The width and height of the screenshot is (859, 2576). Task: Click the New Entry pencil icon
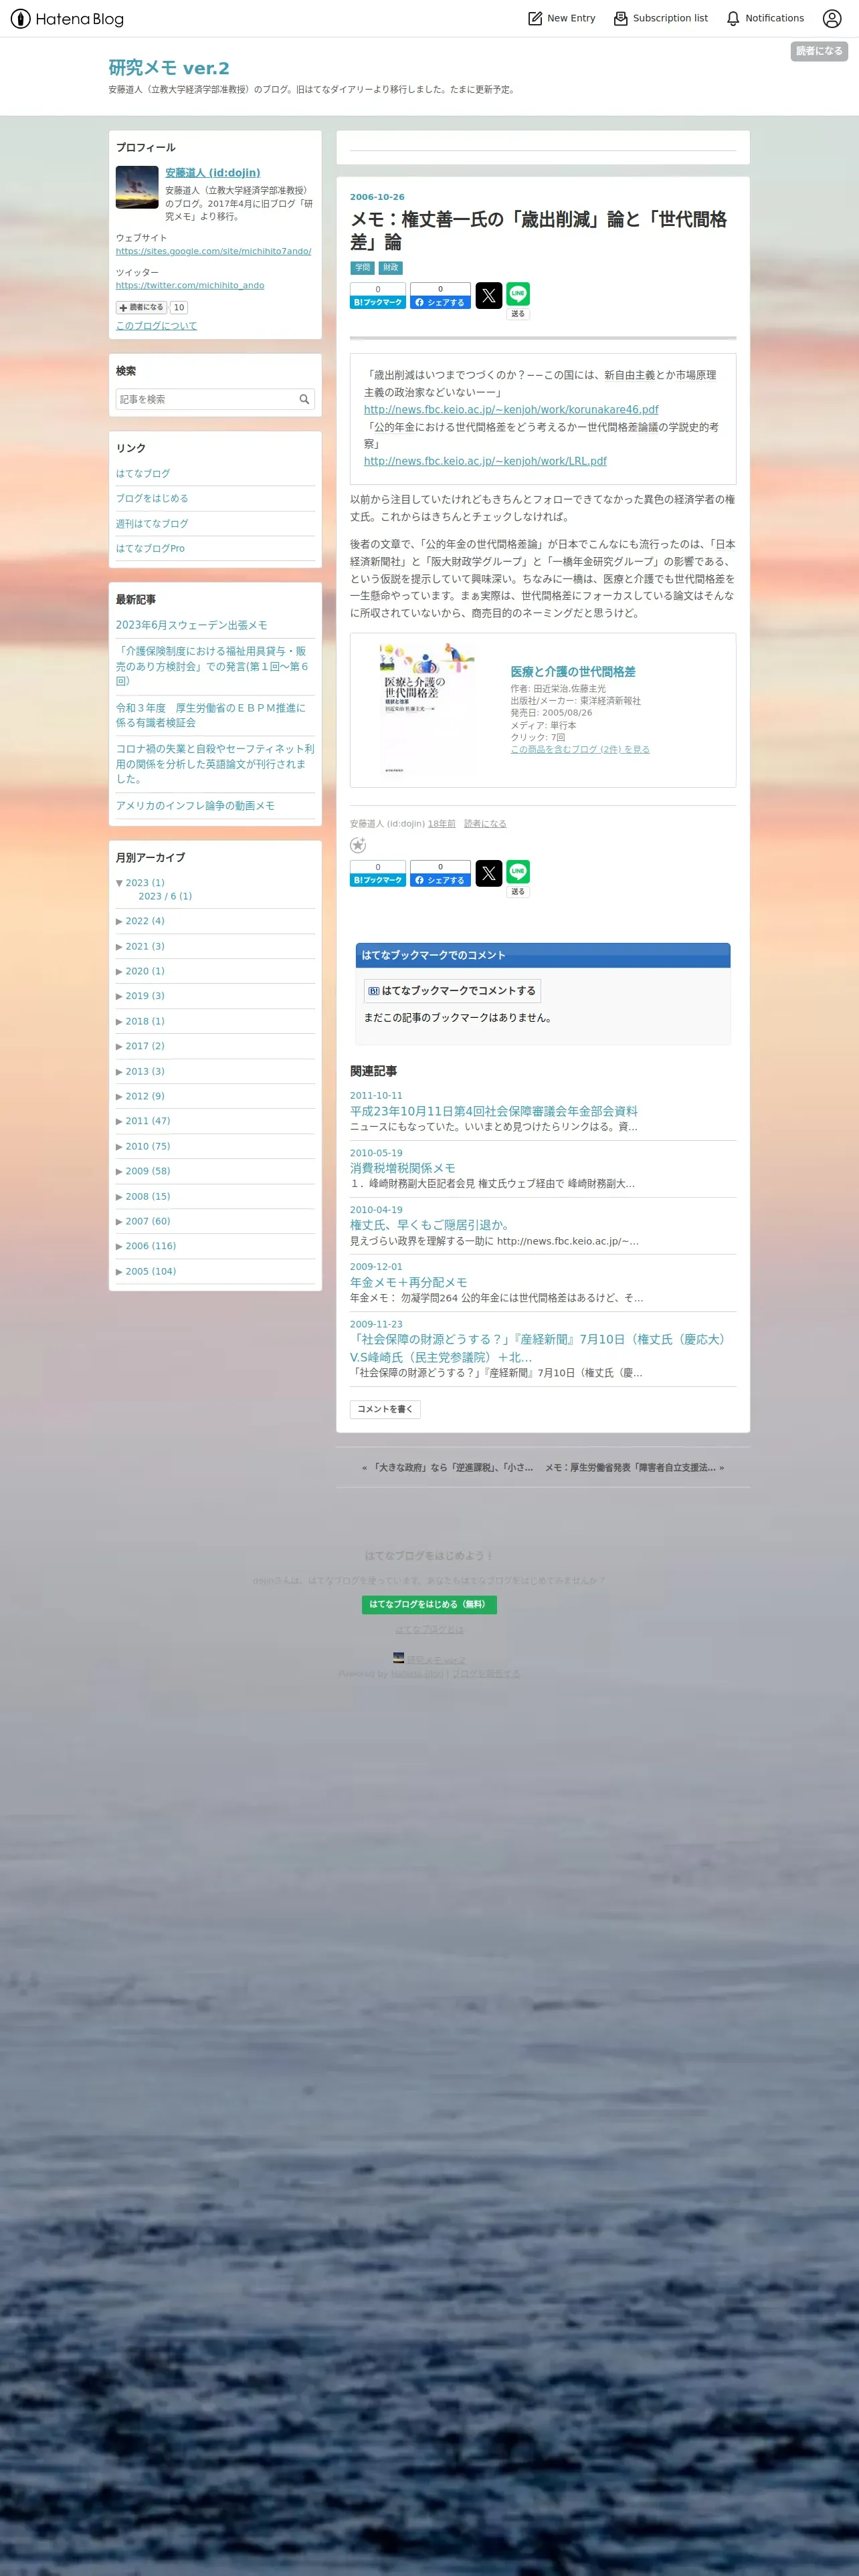(x=535, y=18)
